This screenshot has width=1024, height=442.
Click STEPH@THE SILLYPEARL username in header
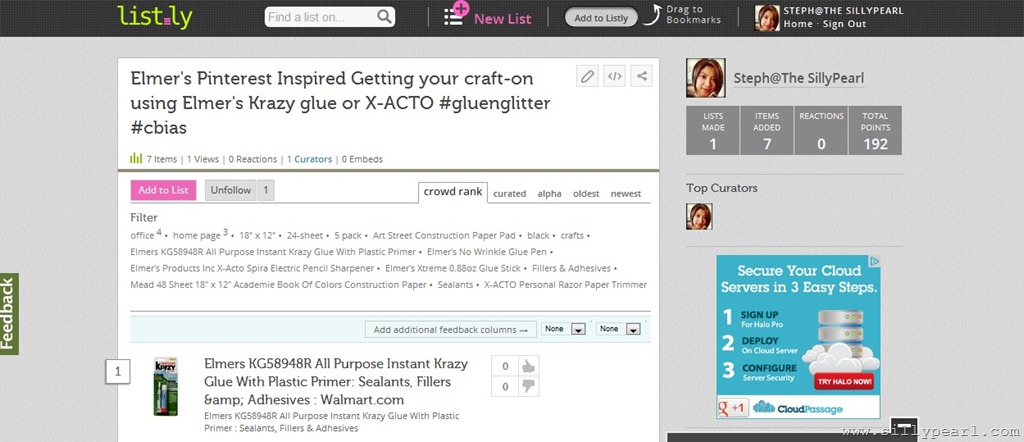pos(843,10)
